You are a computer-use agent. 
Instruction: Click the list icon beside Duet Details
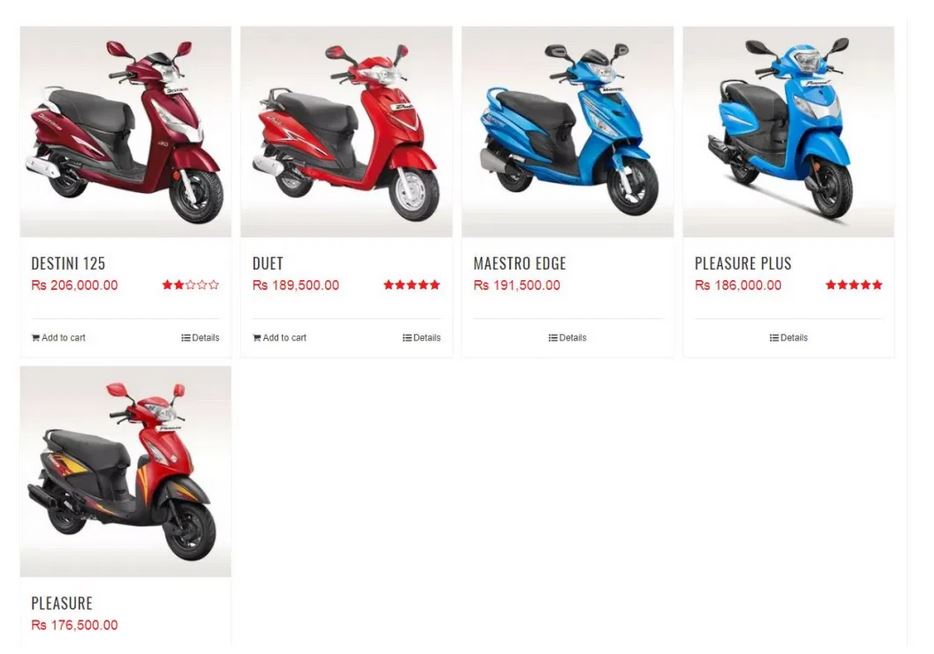tap(407, 338)
